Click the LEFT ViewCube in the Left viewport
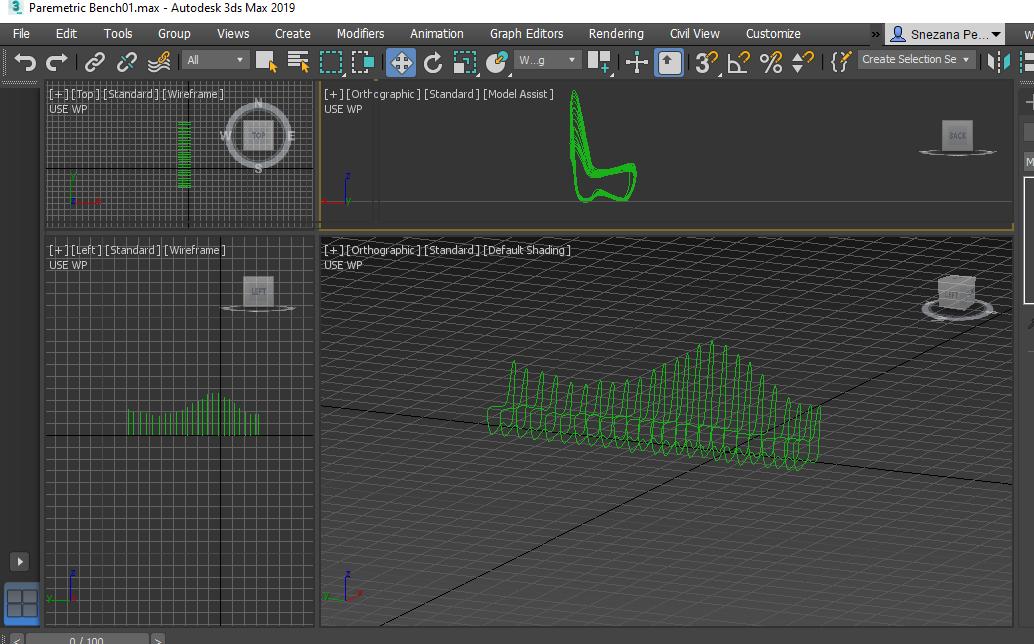 click(x=258, y=291)
